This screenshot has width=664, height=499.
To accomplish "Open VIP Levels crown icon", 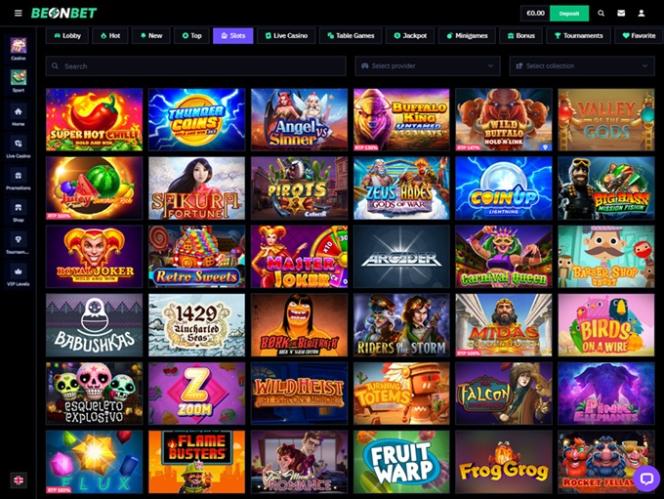I will click(18, 272).
